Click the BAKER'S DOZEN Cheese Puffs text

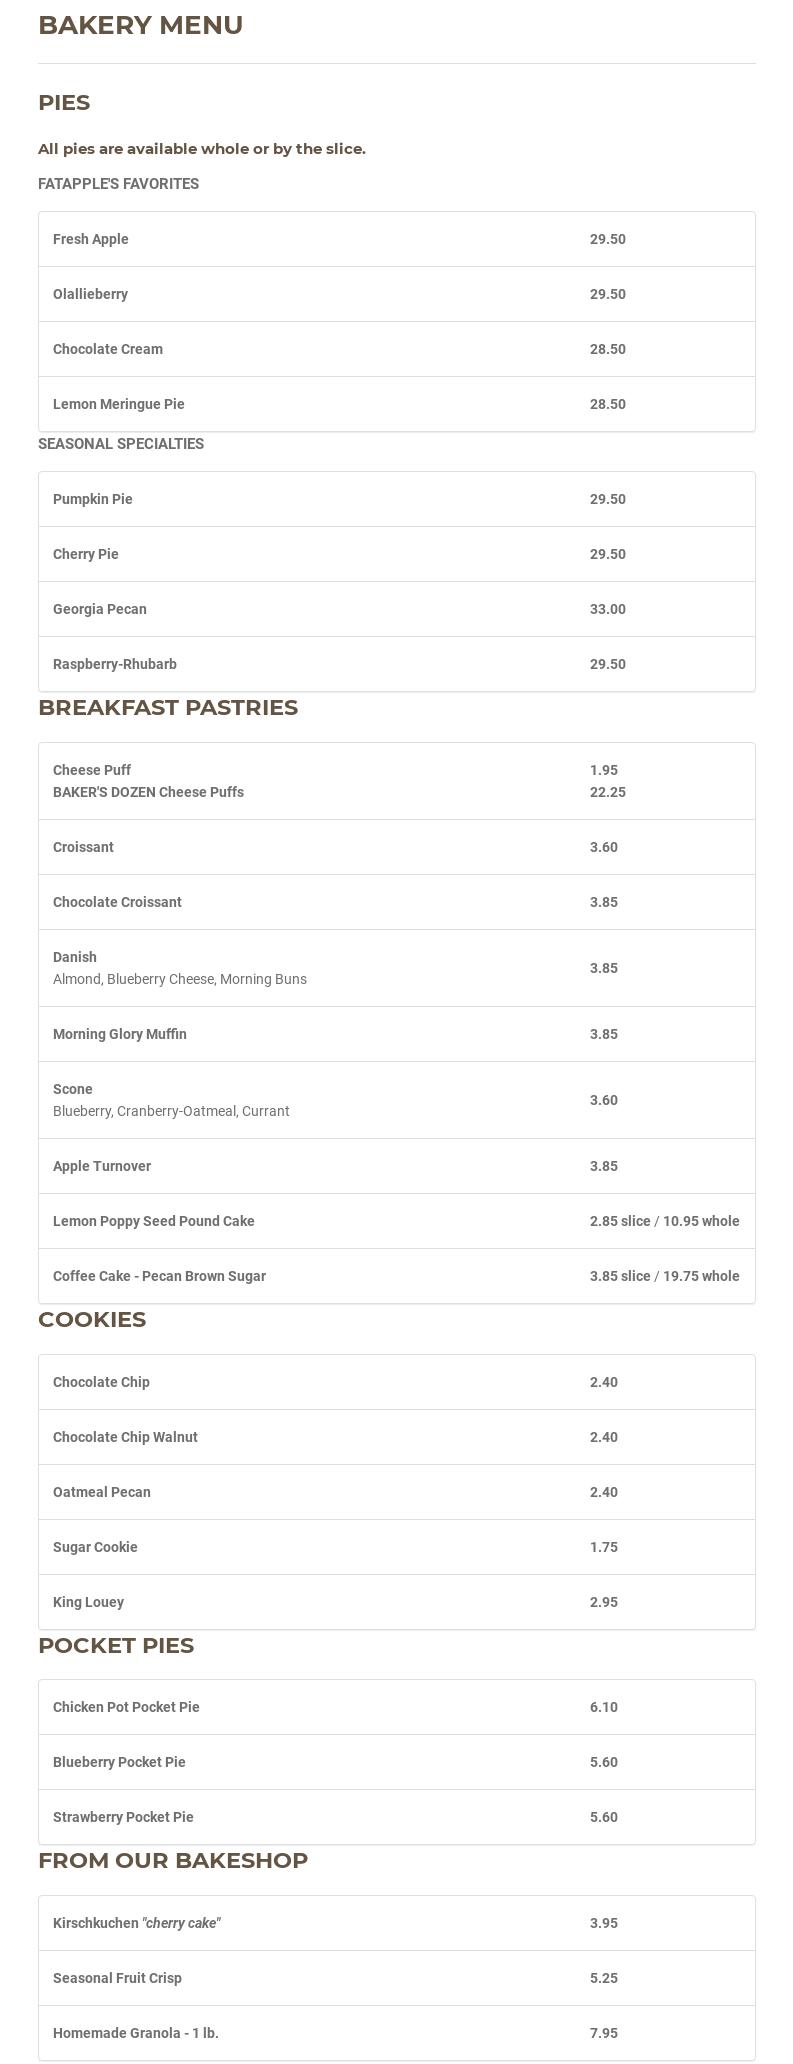click(x=148, y=792)
